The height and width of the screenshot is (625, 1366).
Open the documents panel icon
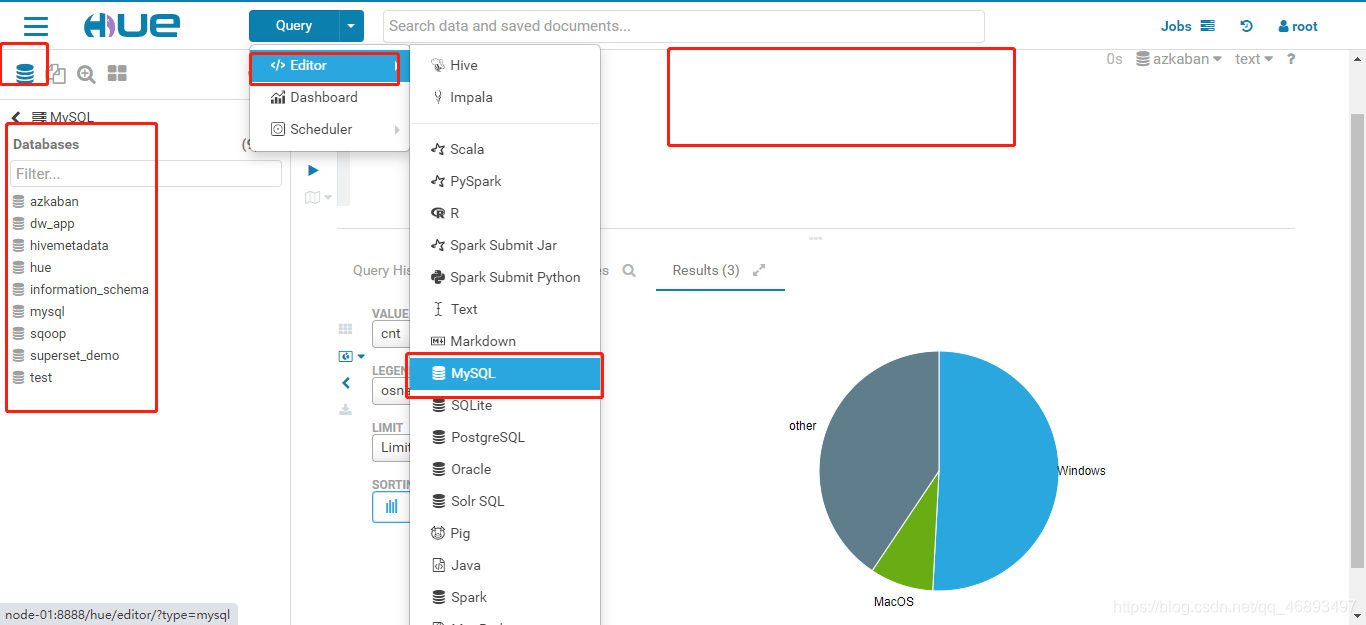(57, 74)
